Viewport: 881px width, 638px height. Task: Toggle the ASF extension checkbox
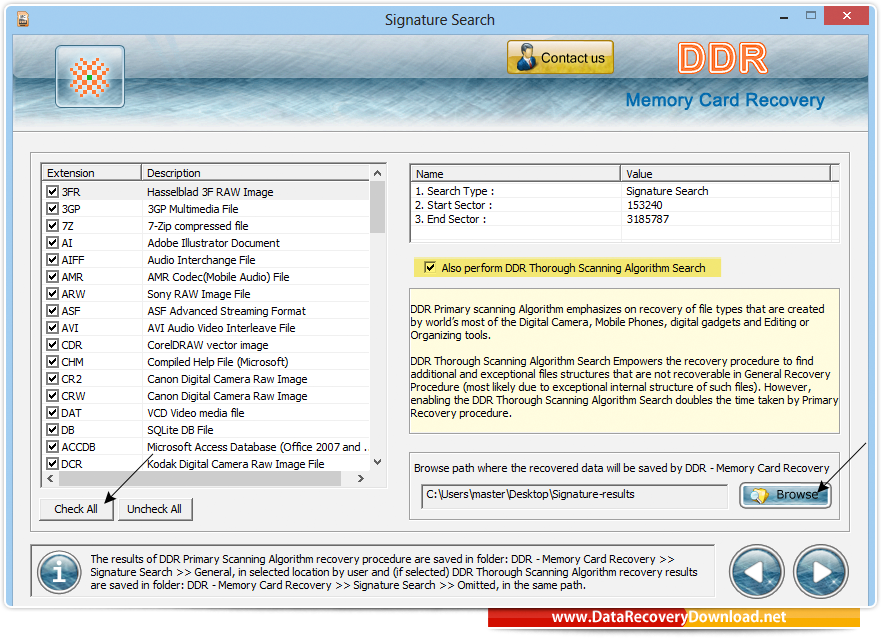[x=53, y=311]
